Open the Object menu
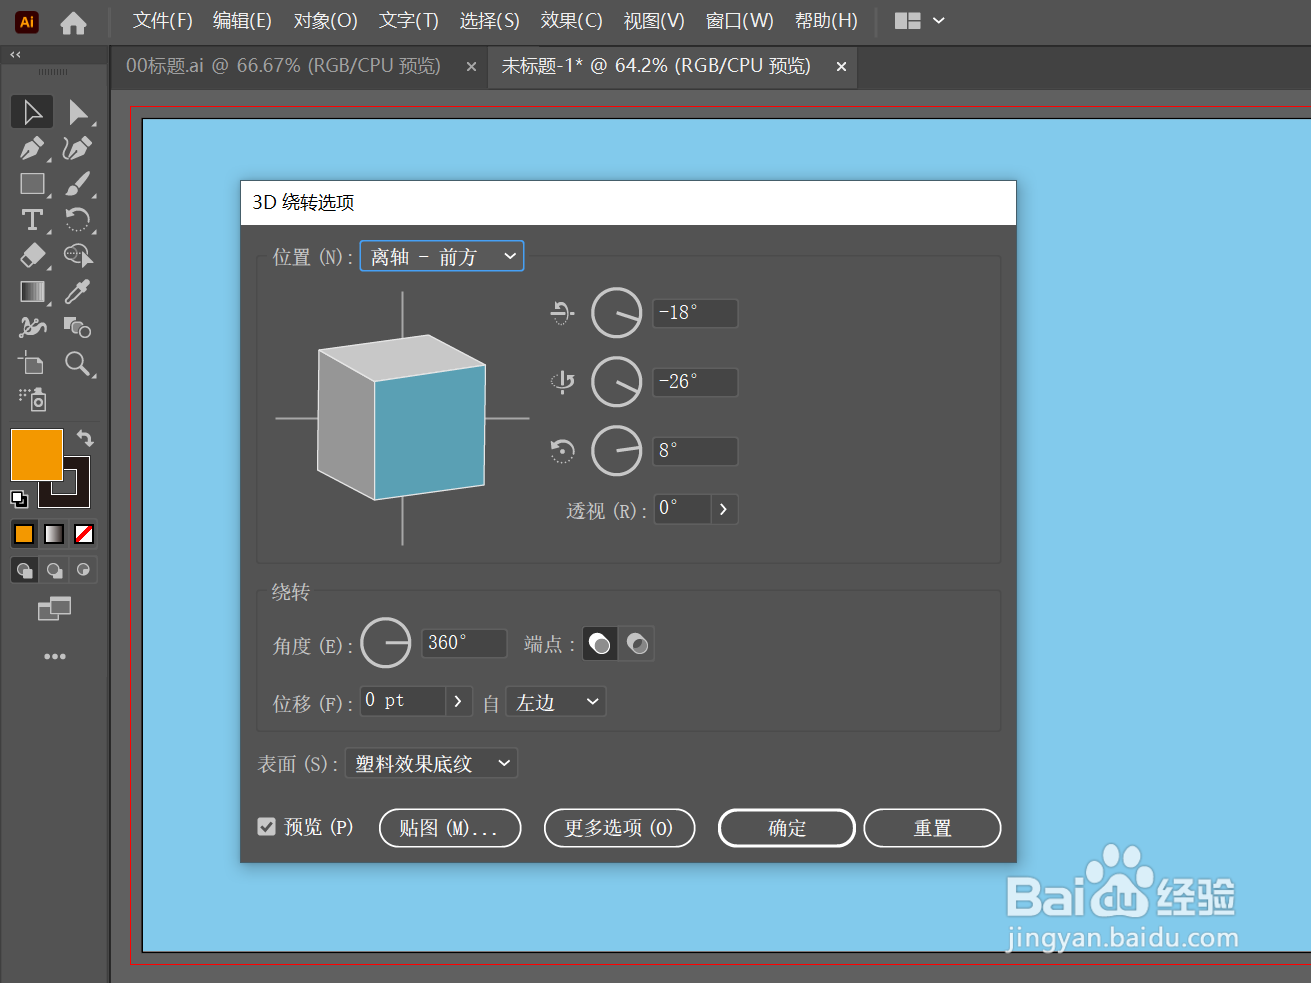The width and height of the screenshot is (1311, 983). [326, 21]
